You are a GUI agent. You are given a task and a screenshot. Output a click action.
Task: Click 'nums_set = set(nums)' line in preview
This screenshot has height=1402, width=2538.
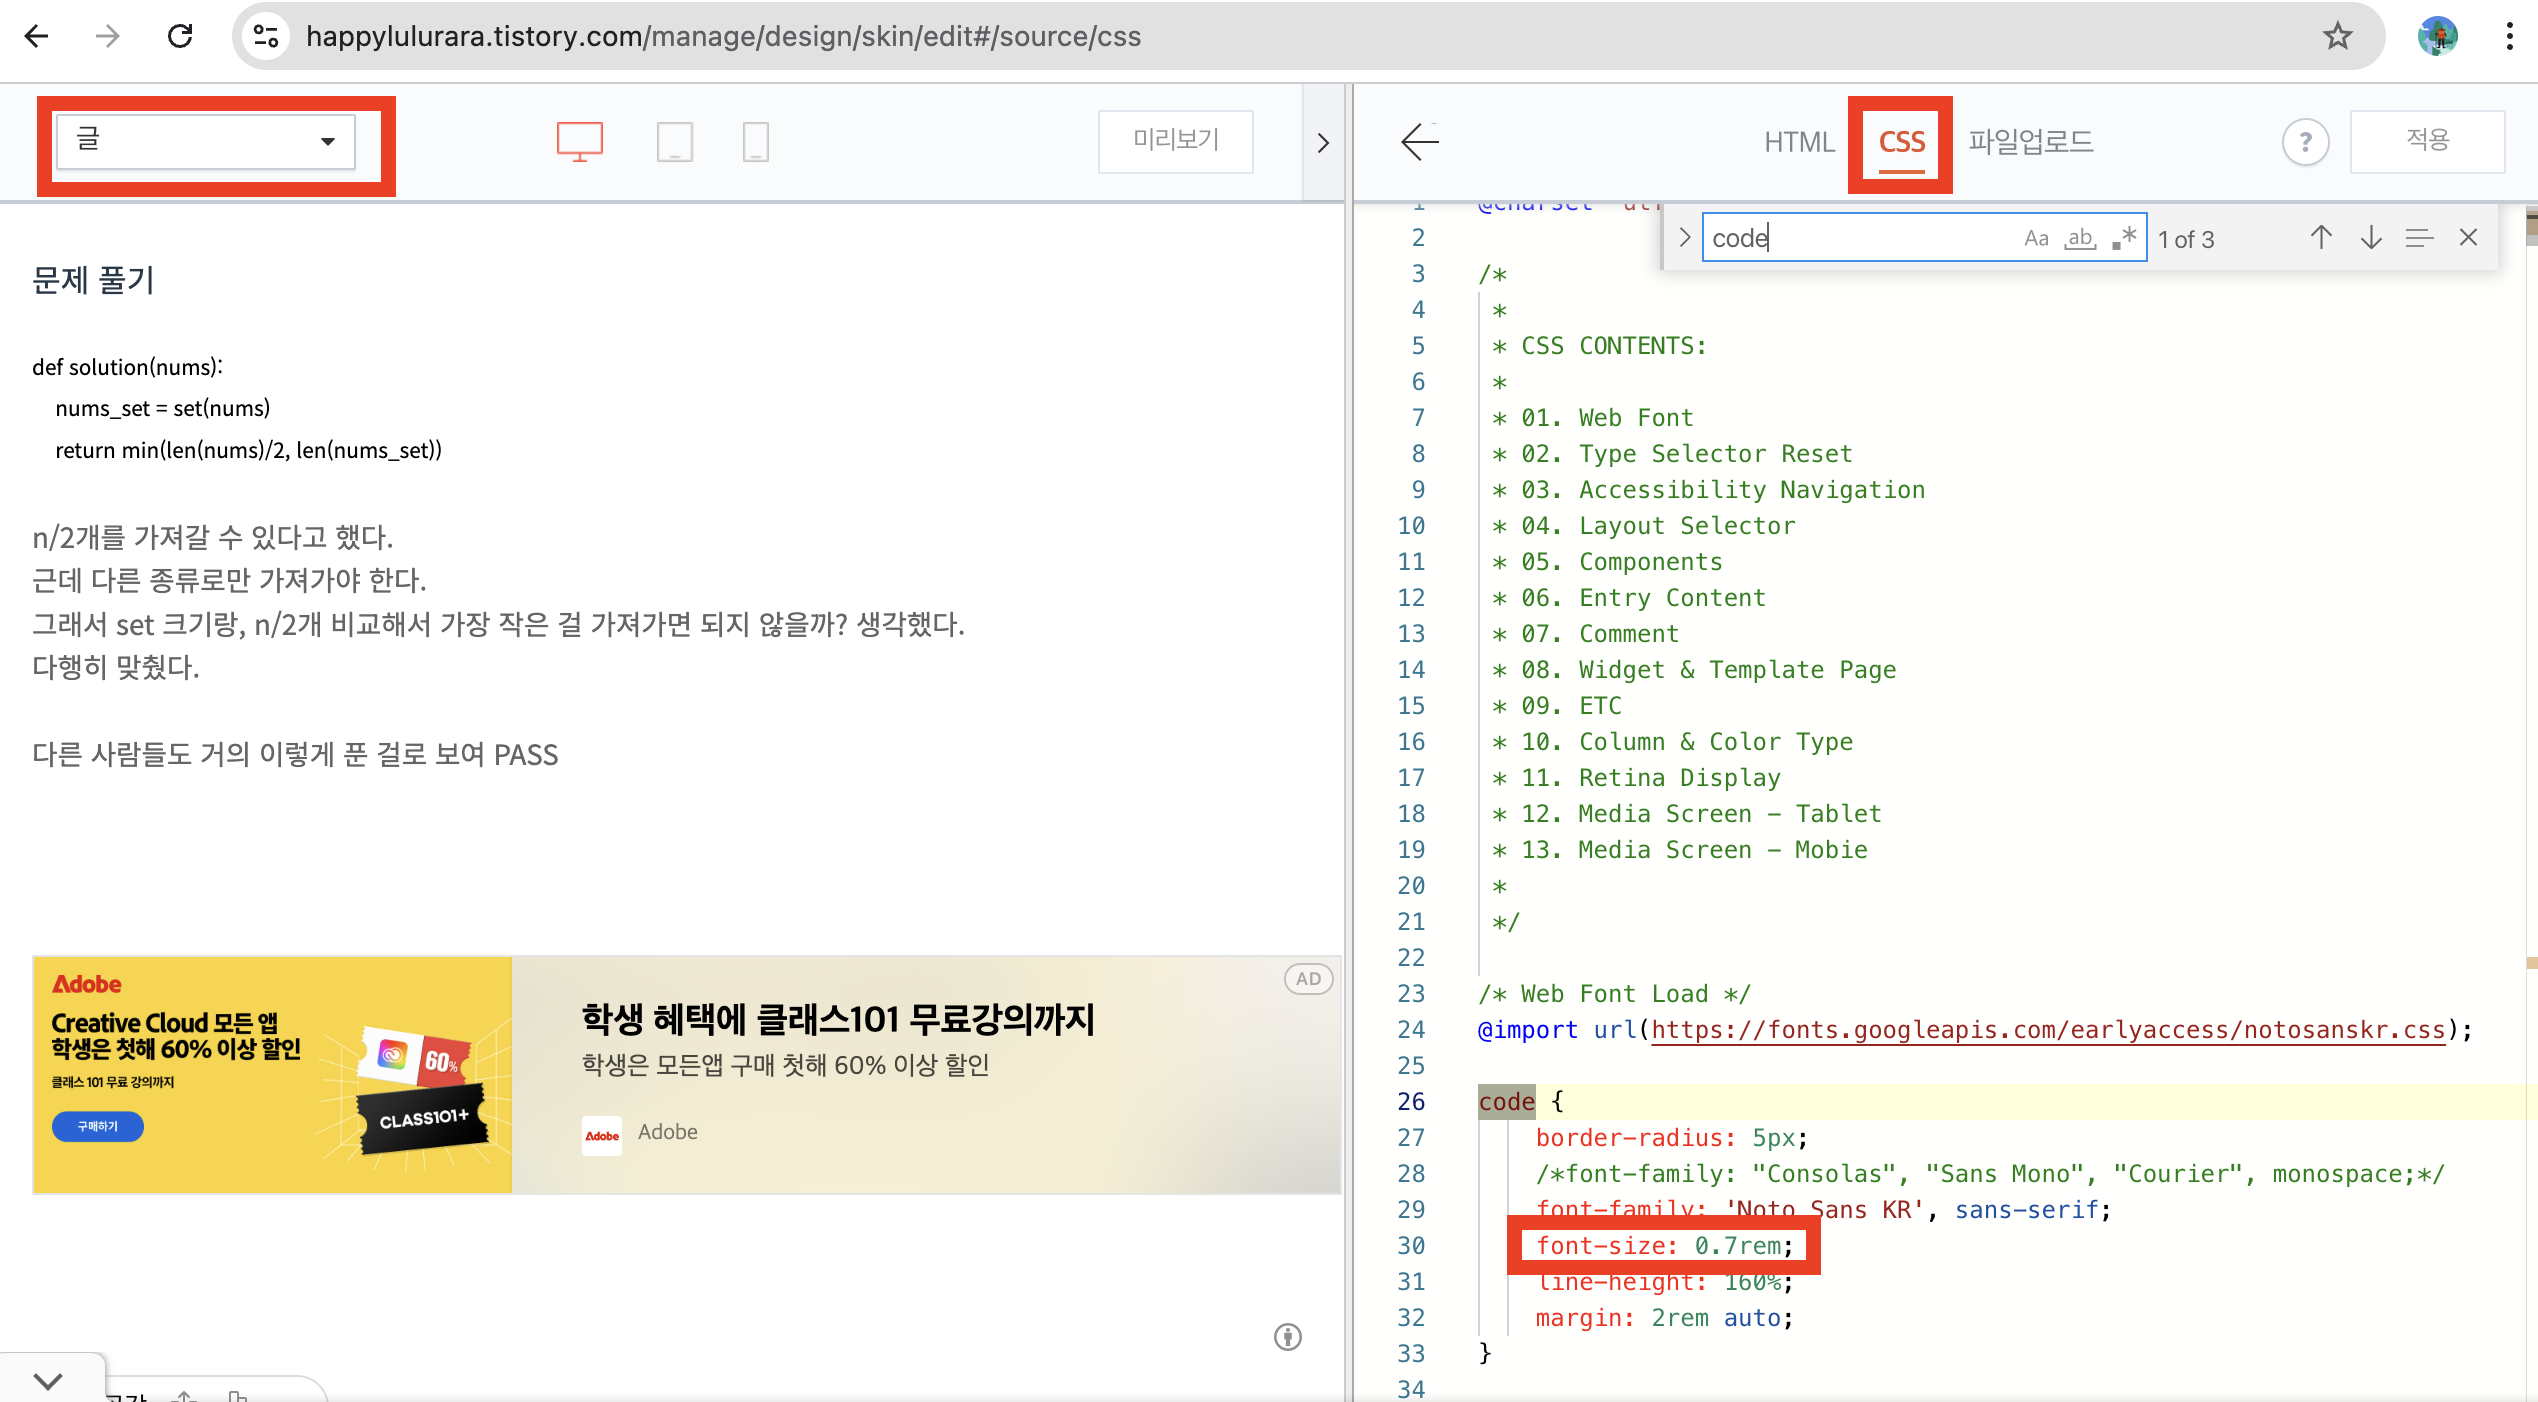coord(163,408)
